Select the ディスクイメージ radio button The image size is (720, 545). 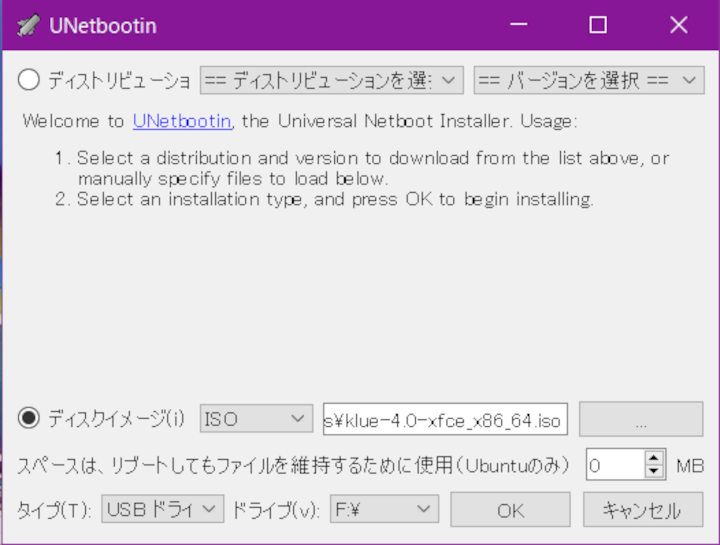(28, 418)
